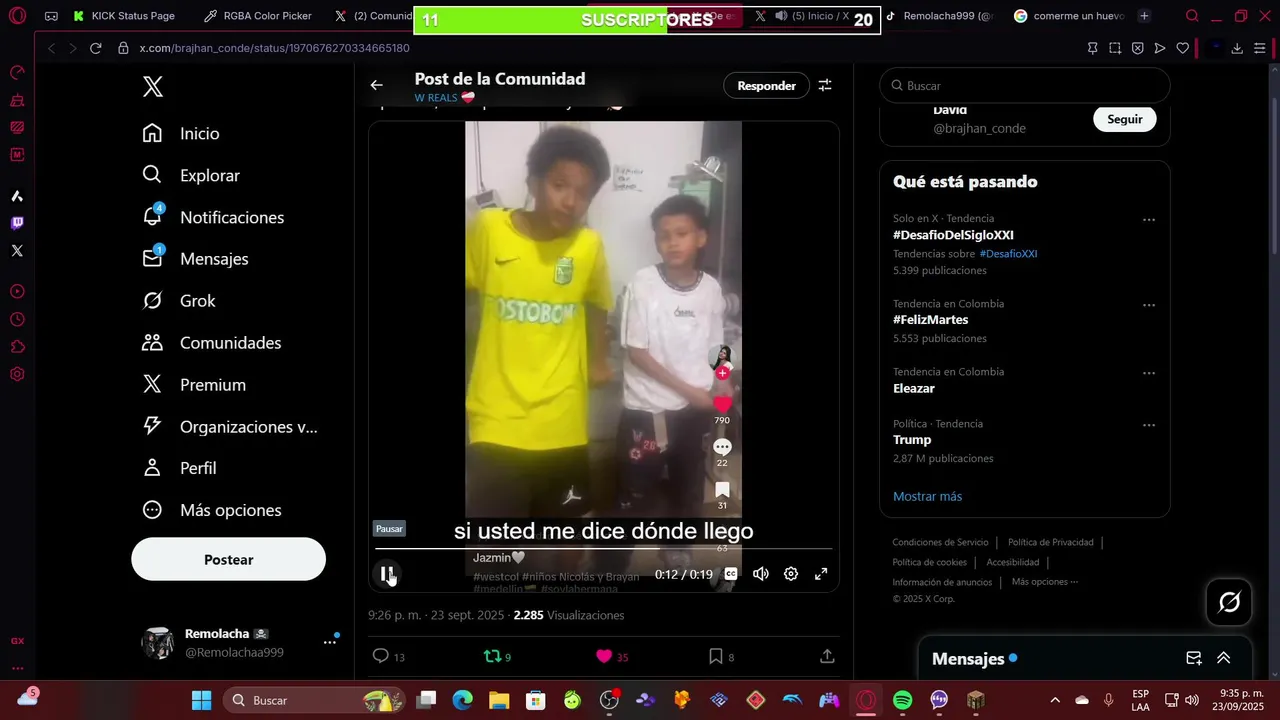Screen dimensions: 1280x720
Task: Compose new message in Mensajes drawer
Action: point(1194,658)
